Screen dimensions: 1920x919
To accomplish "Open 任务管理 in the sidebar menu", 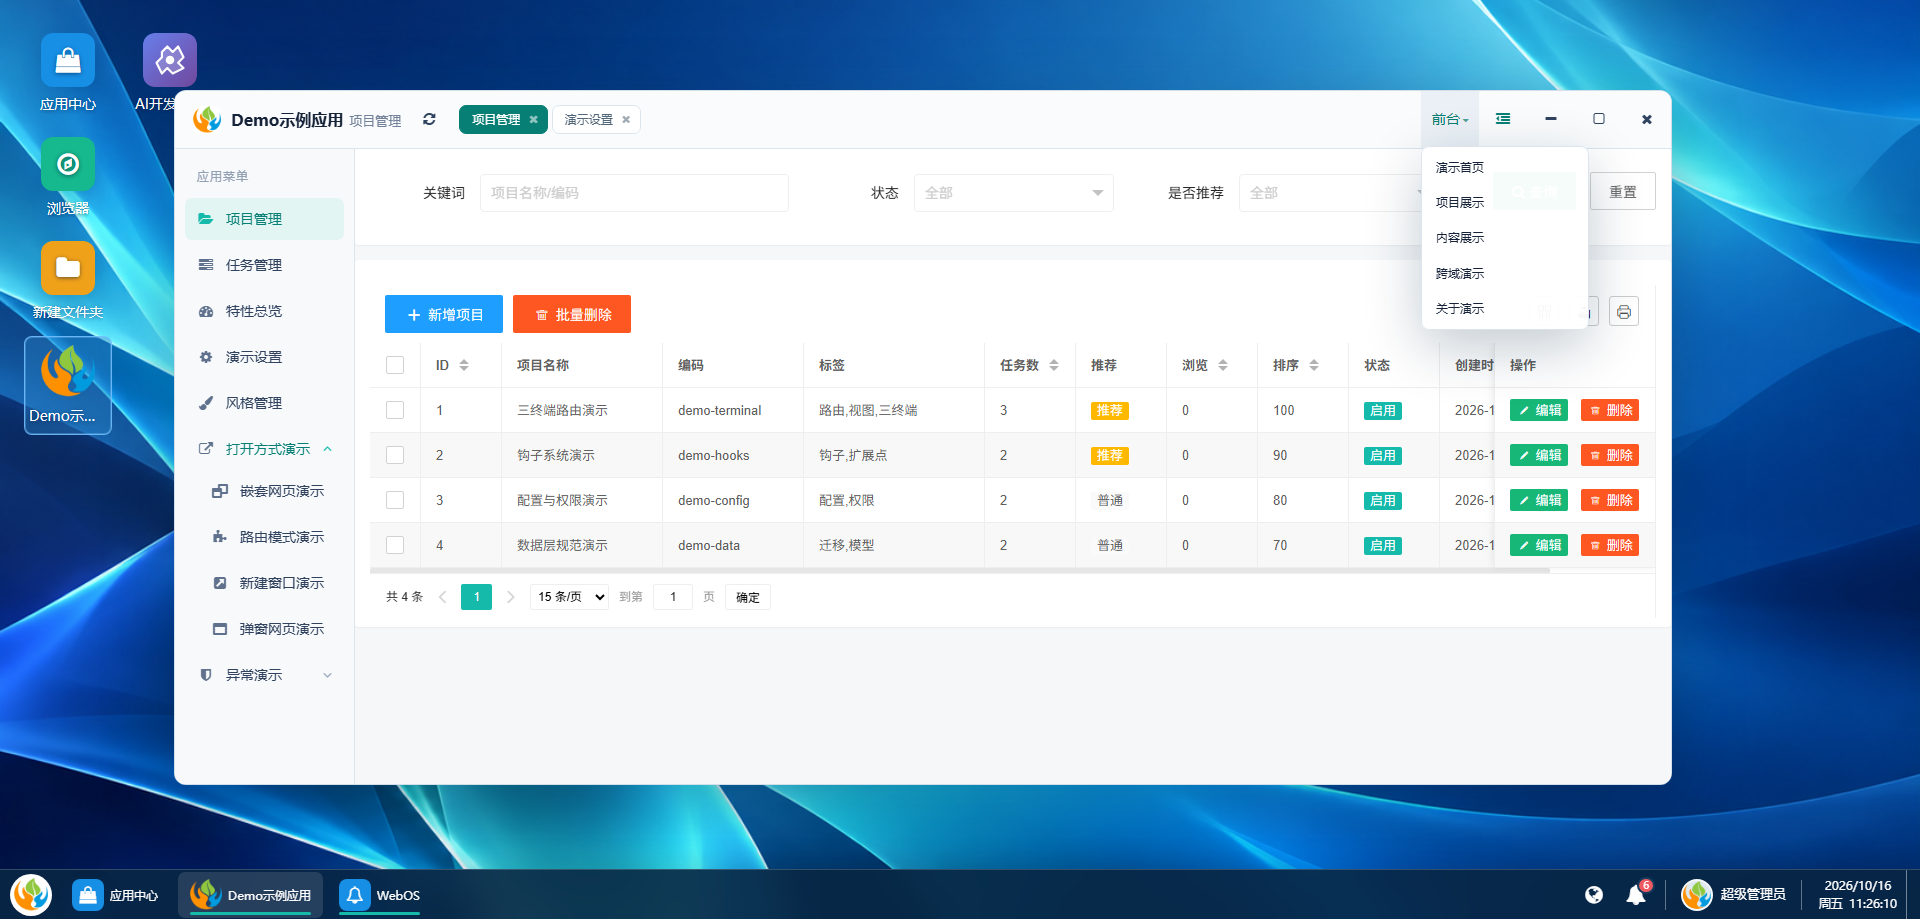I will tap(265, 265).
